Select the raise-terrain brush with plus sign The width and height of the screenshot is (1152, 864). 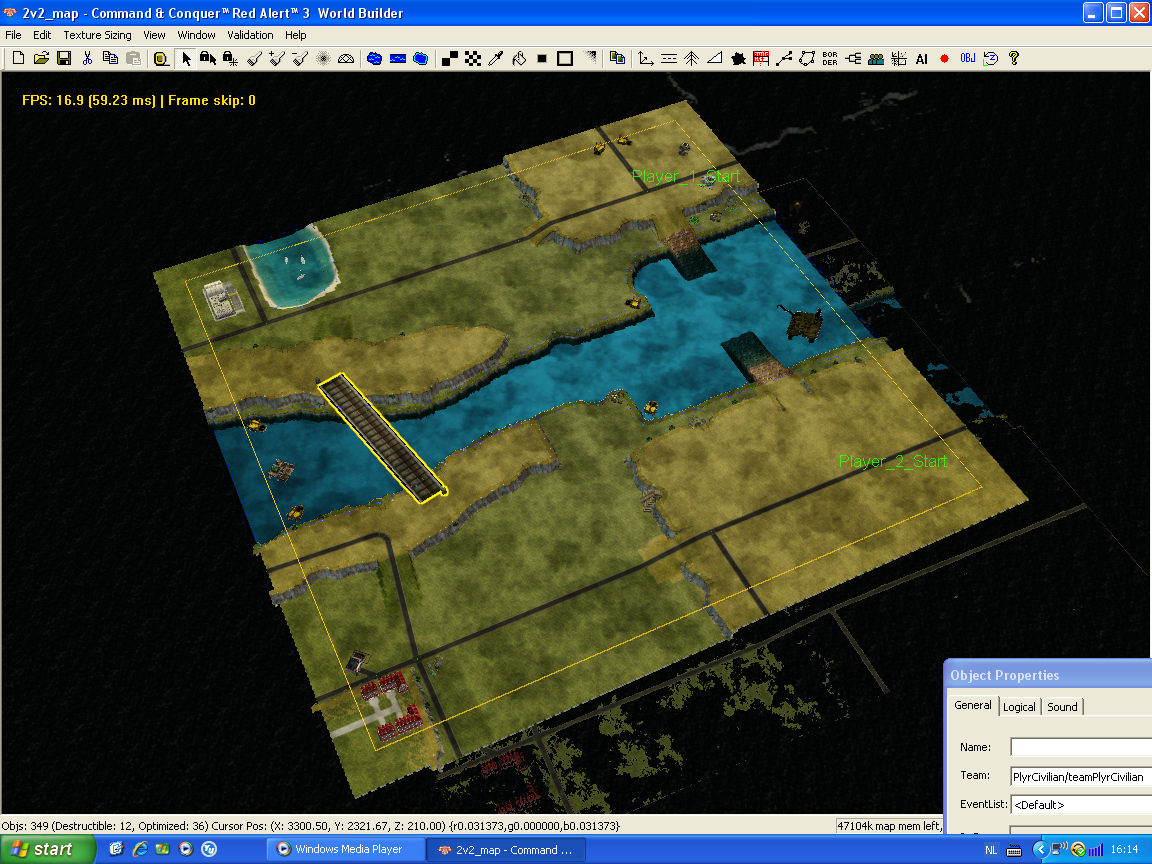277,59
